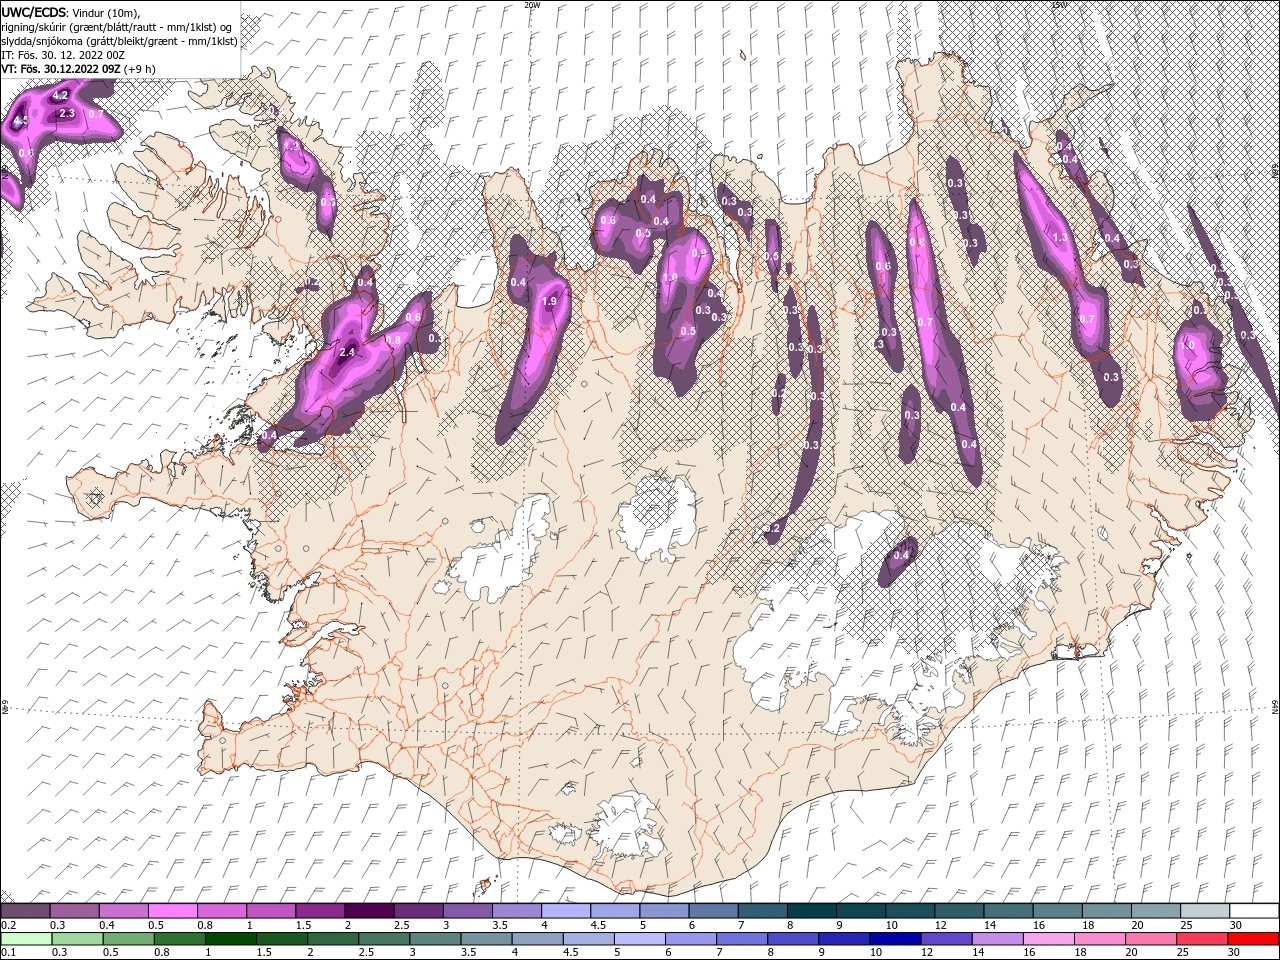Pick the violet rain swatch labeled 12
1280x960 pixels.
pyautogui.click(x=944, y=938)
